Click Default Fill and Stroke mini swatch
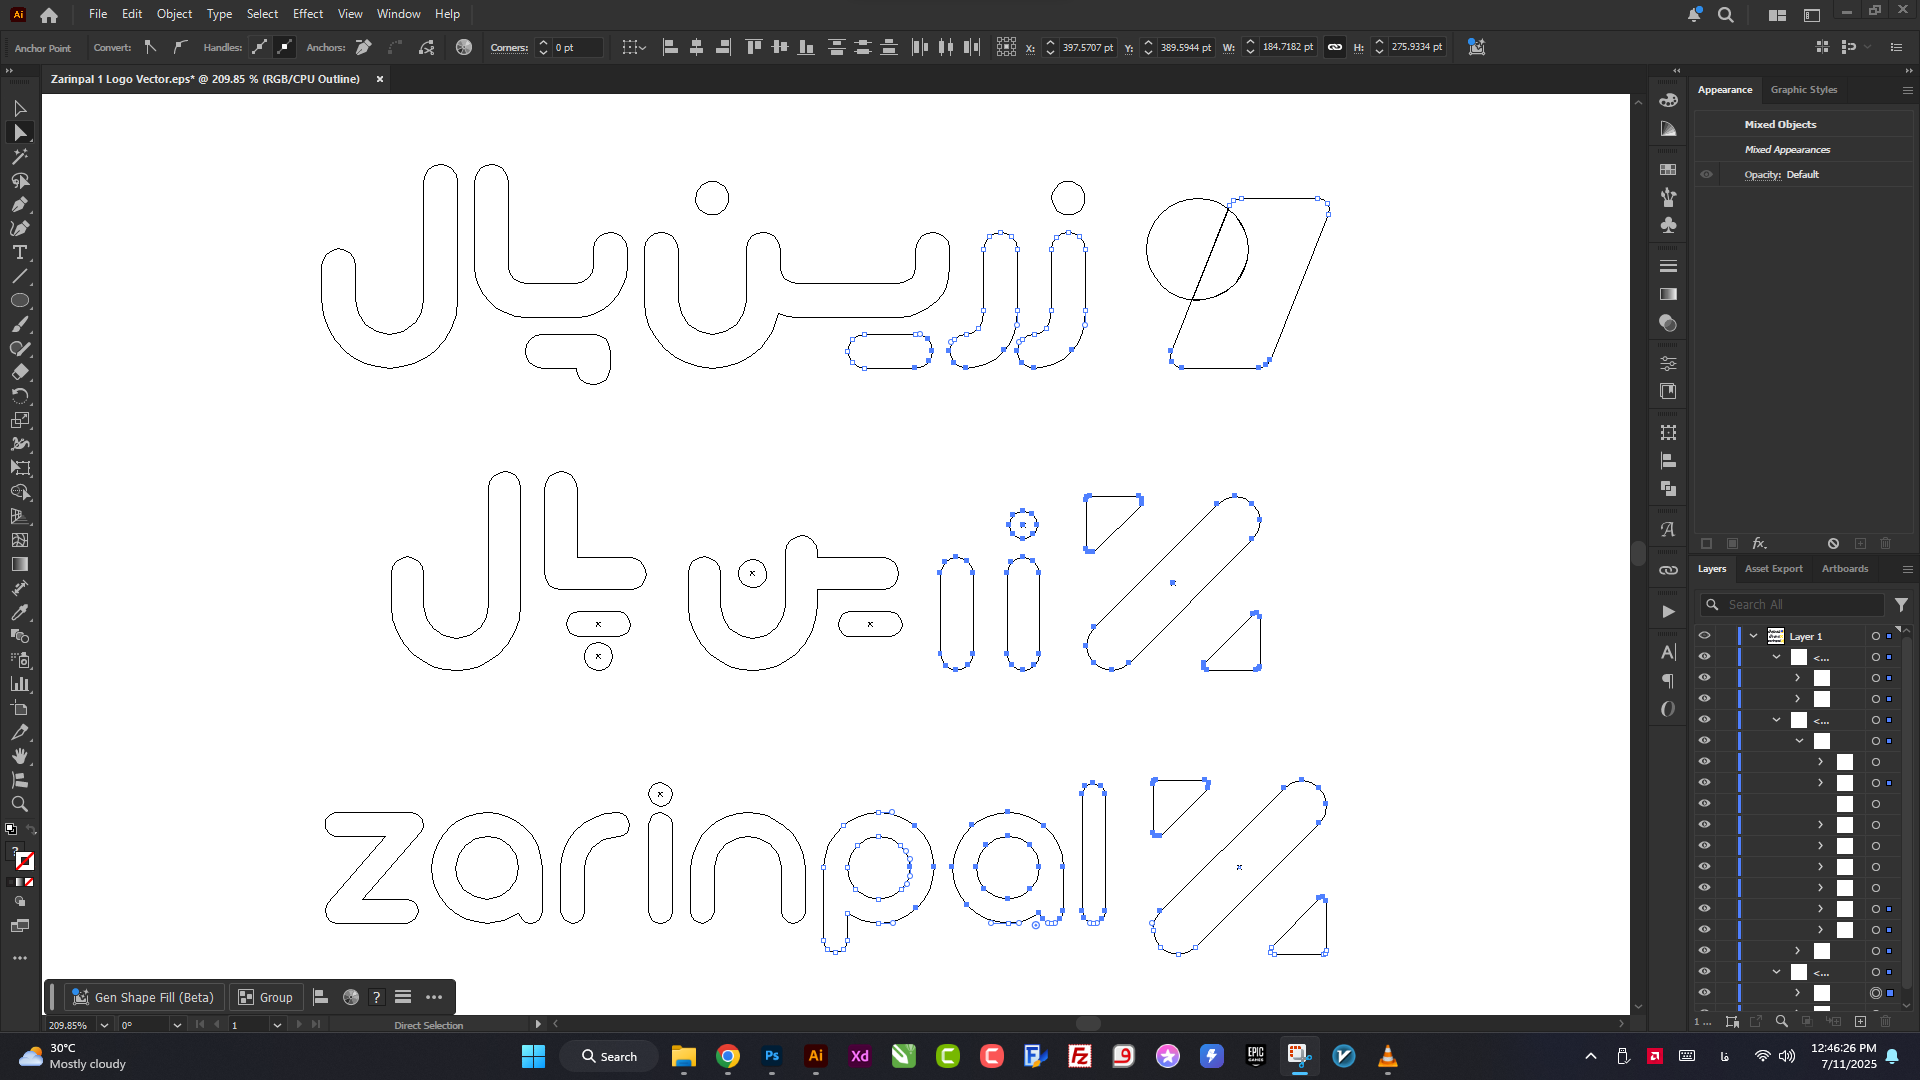The width and height of the screenshot is (1920, 1080). pyautogui.click(x=11, y=829)
